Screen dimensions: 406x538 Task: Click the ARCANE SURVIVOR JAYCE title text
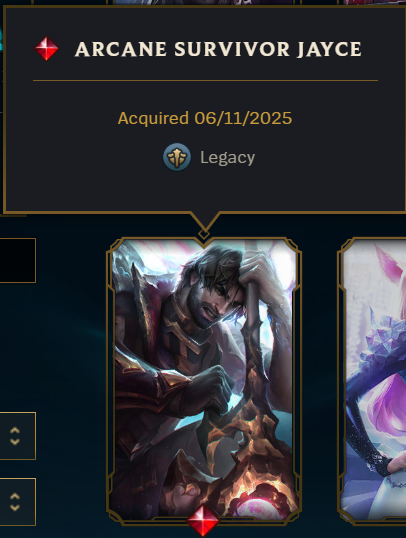(x=218, y=49)
